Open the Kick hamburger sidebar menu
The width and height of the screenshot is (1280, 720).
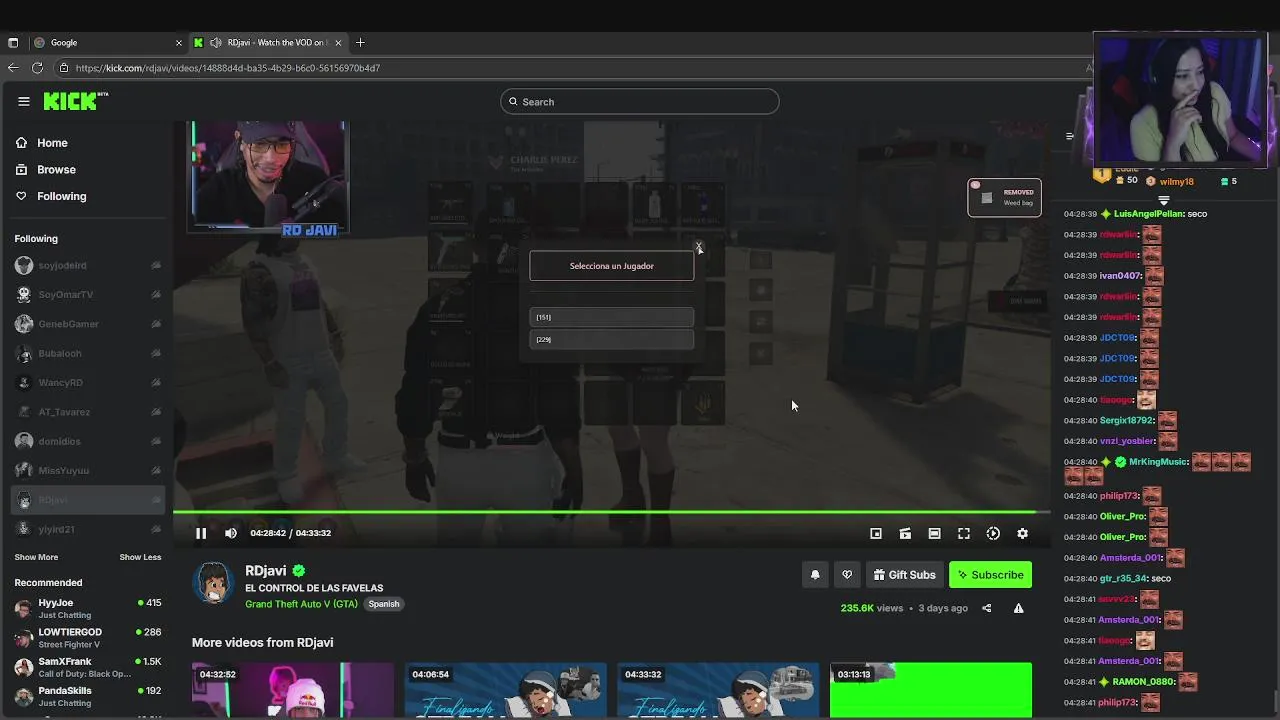pyautogui.click(x=24, y=101)
